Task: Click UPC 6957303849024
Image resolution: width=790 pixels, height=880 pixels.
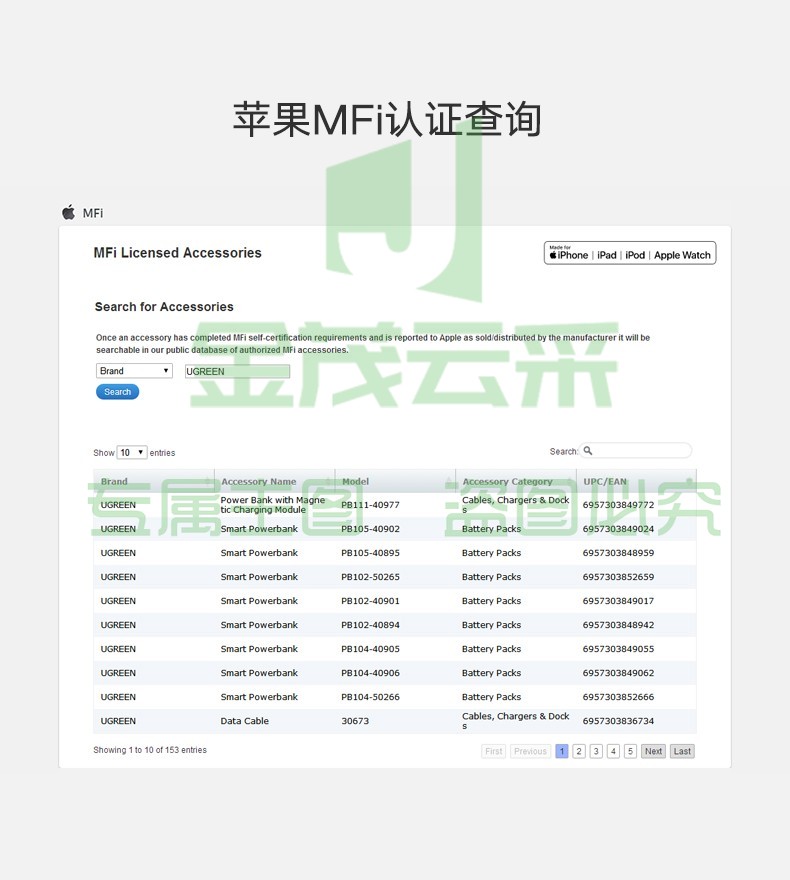Action: [618, 529]
